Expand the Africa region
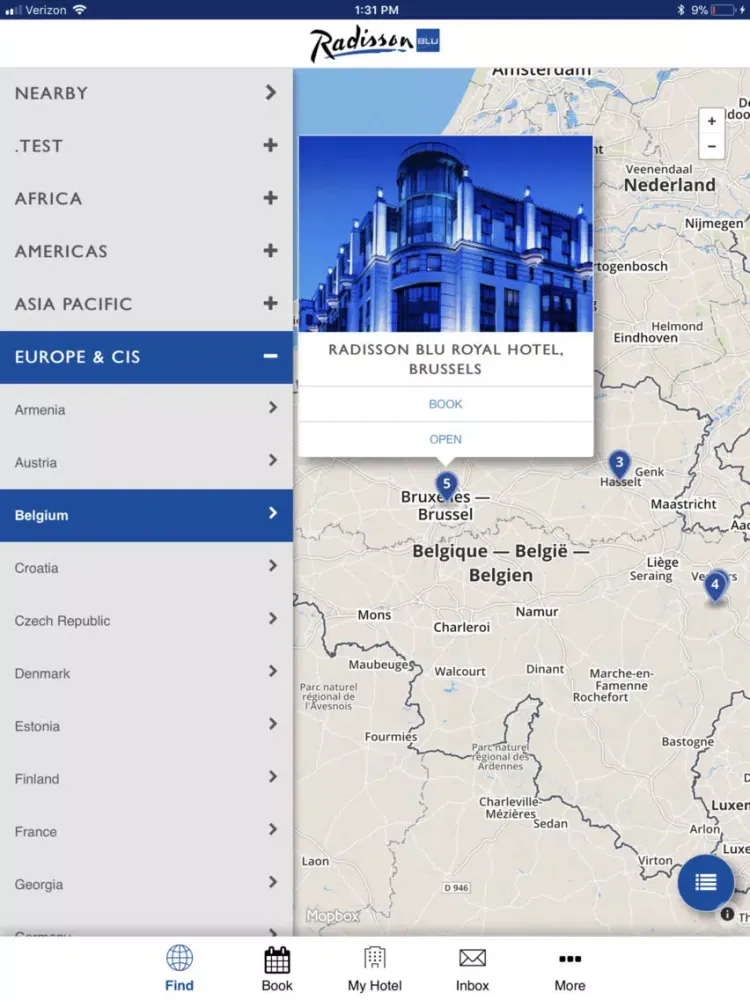The image size is (750, 1000). coord(146,198)
